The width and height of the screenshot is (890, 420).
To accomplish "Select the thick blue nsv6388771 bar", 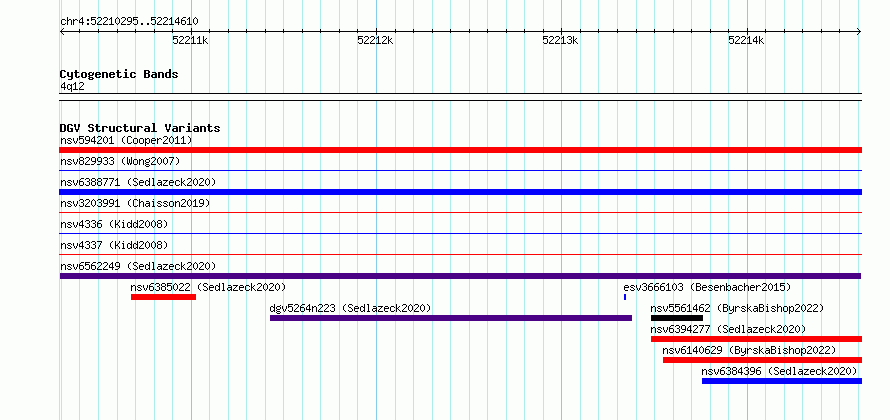I will tap(460, 192).
